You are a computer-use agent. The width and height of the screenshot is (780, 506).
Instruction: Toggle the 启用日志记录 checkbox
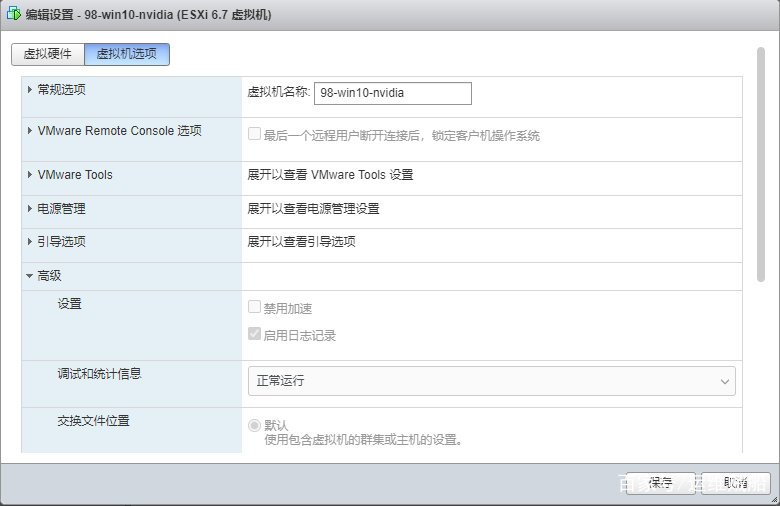coord(254,335)
